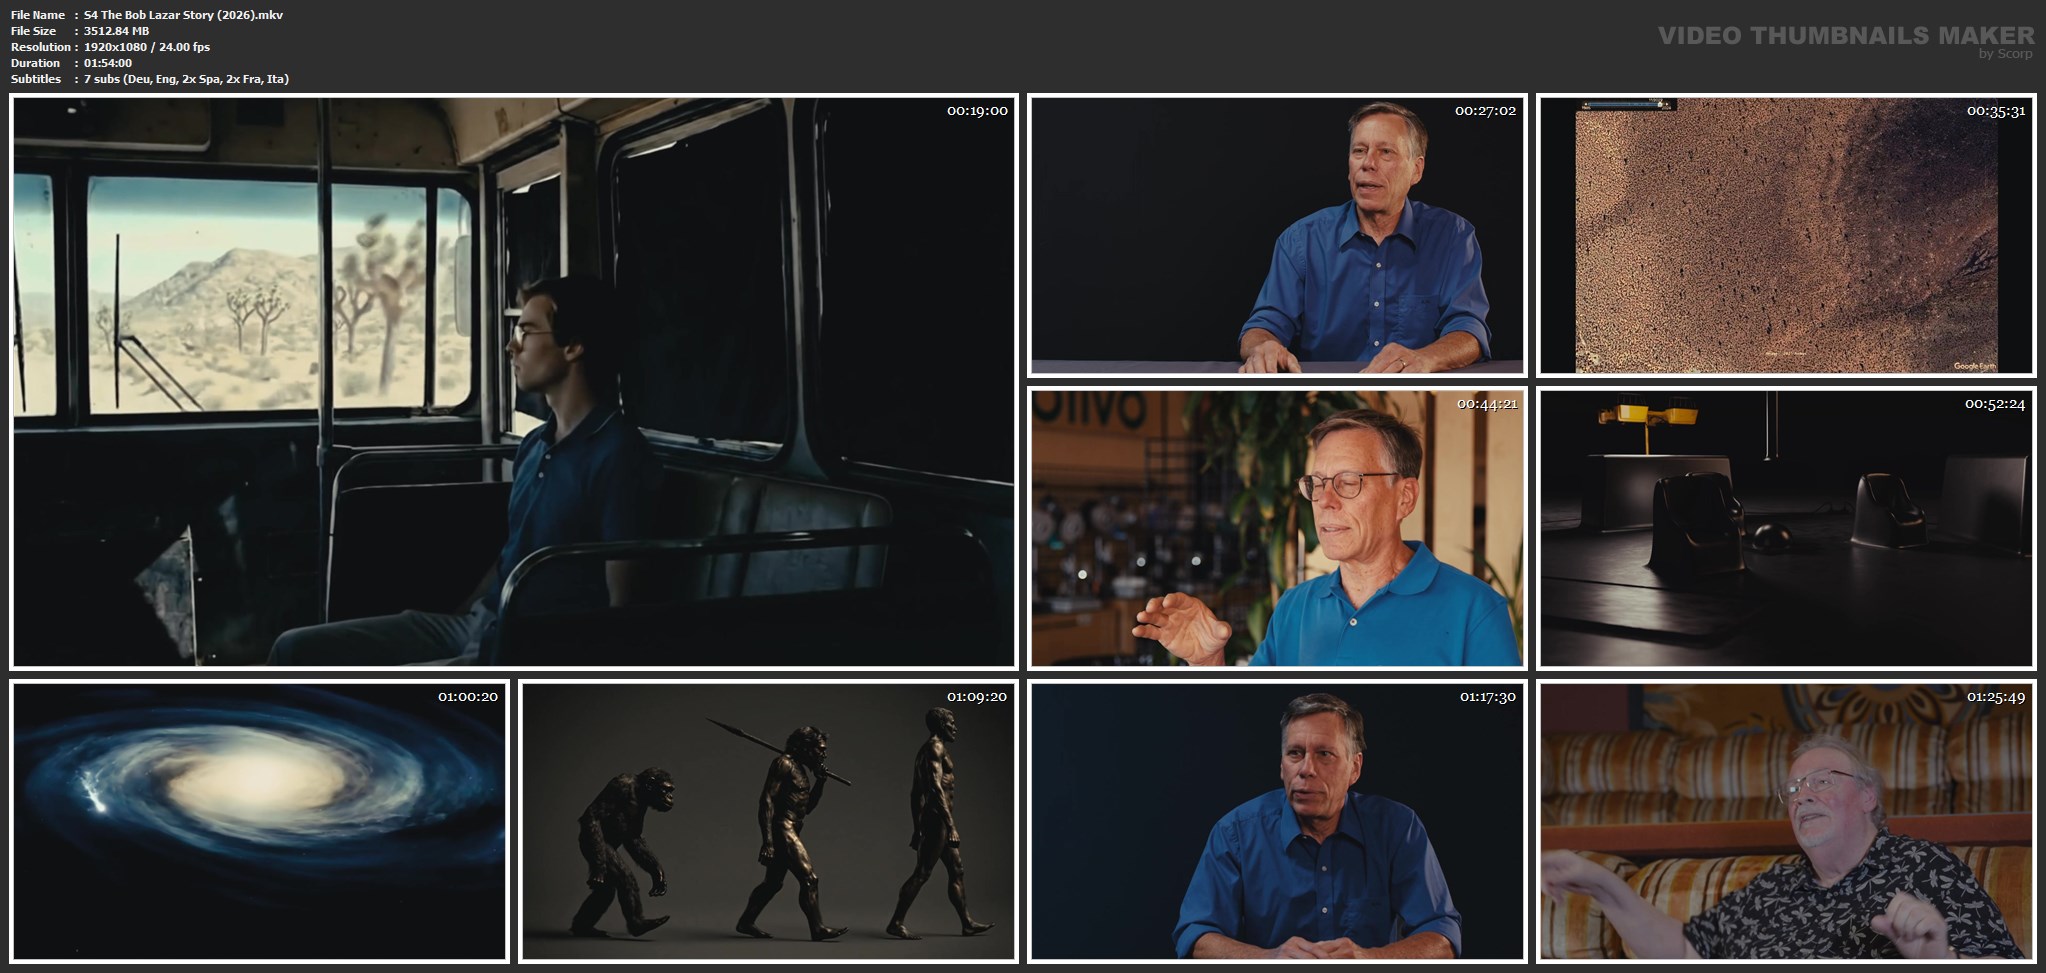Click the Google Earth logo in aerial image

[1974, 366]
